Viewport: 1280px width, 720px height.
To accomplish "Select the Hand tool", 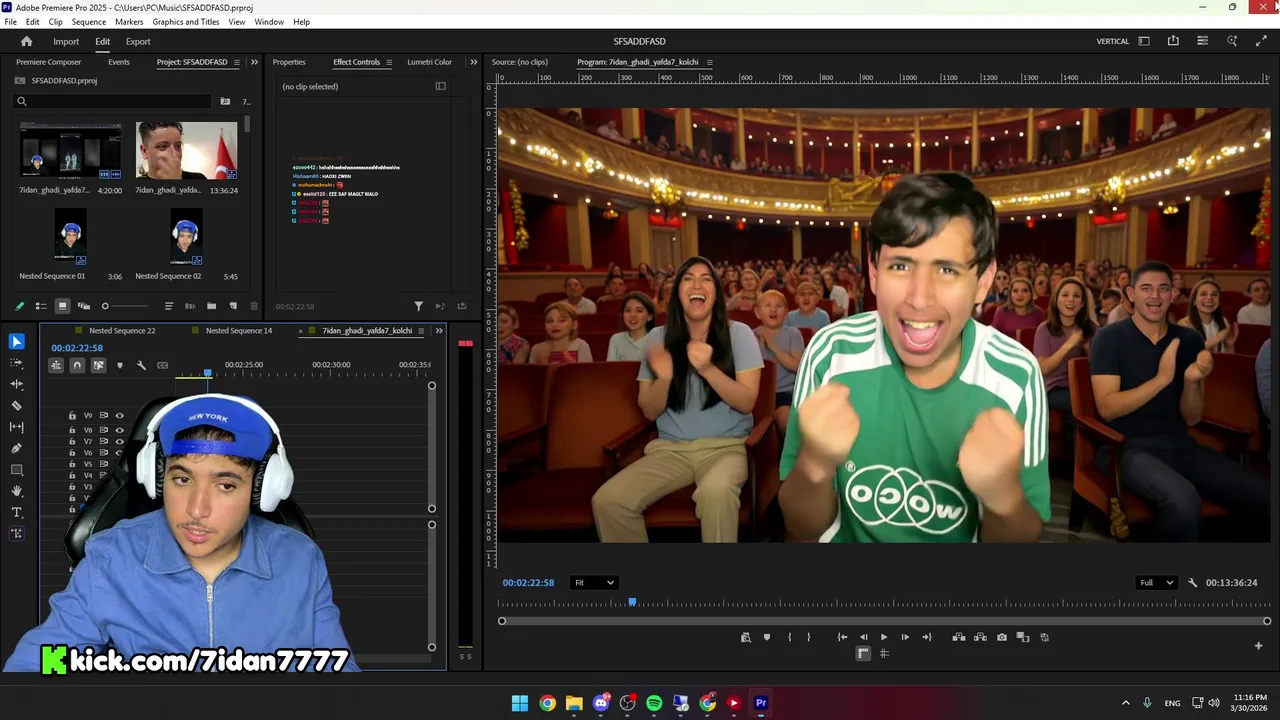I will click(x=16, y=491).
